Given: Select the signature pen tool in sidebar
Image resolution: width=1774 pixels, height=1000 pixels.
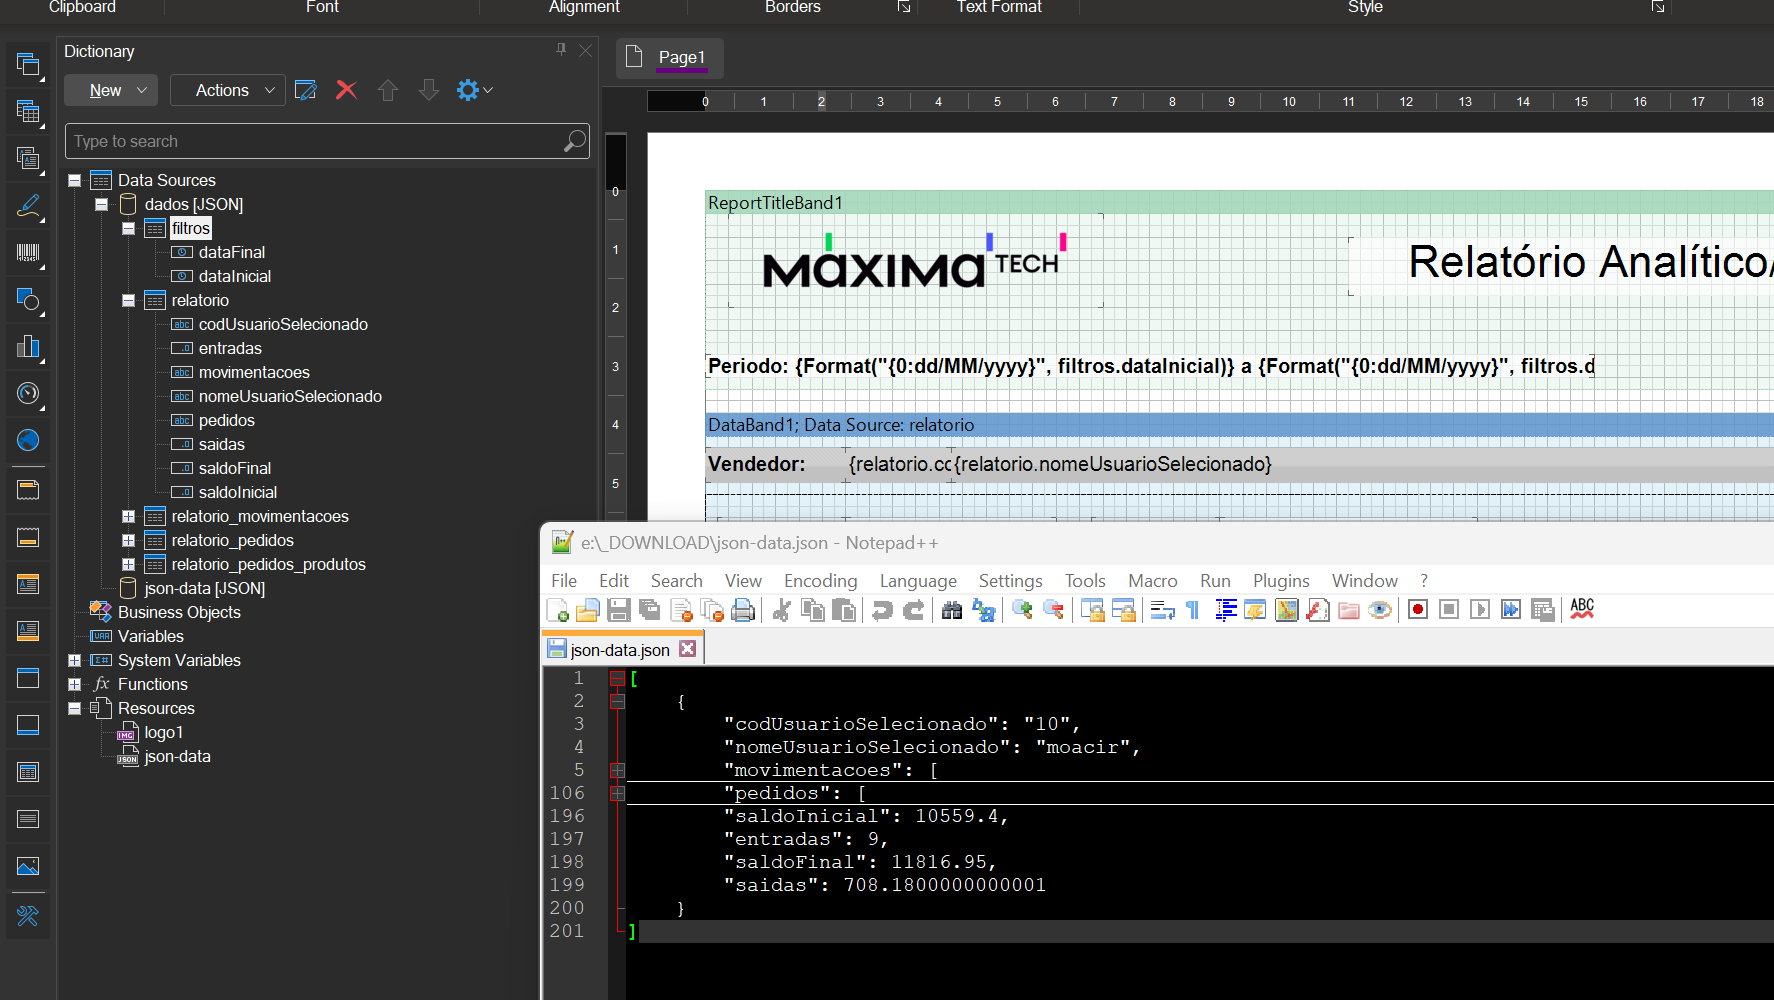Looking at the screenshot, I should pos(28,206).
